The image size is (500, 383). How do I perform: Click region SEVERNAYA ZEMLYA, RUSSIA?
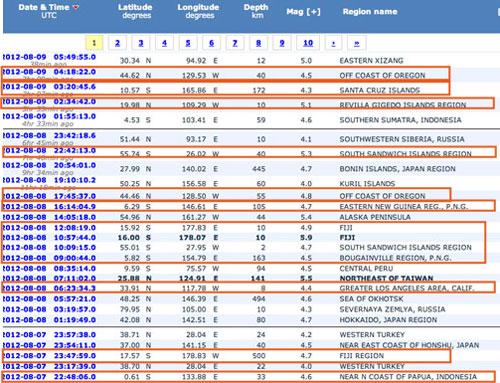[392, 309]
